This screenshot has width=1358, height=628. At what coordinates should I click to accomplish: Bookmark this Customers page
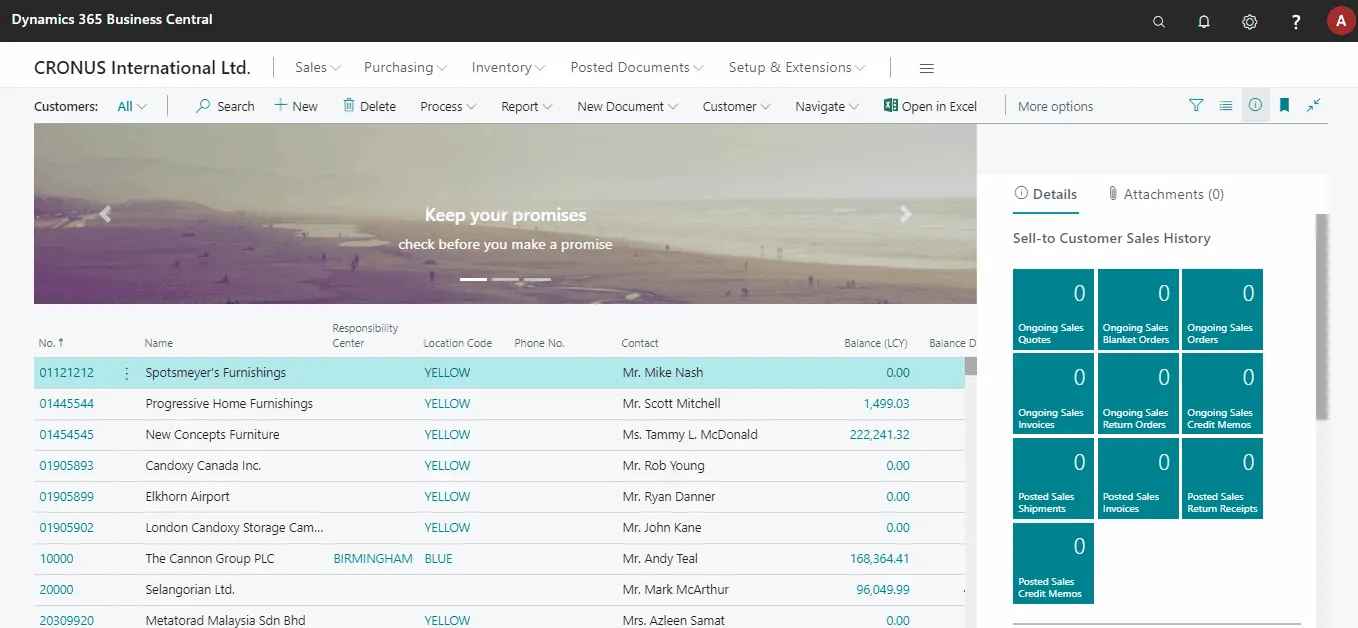pyautogui.click(x=1285, y=105)
